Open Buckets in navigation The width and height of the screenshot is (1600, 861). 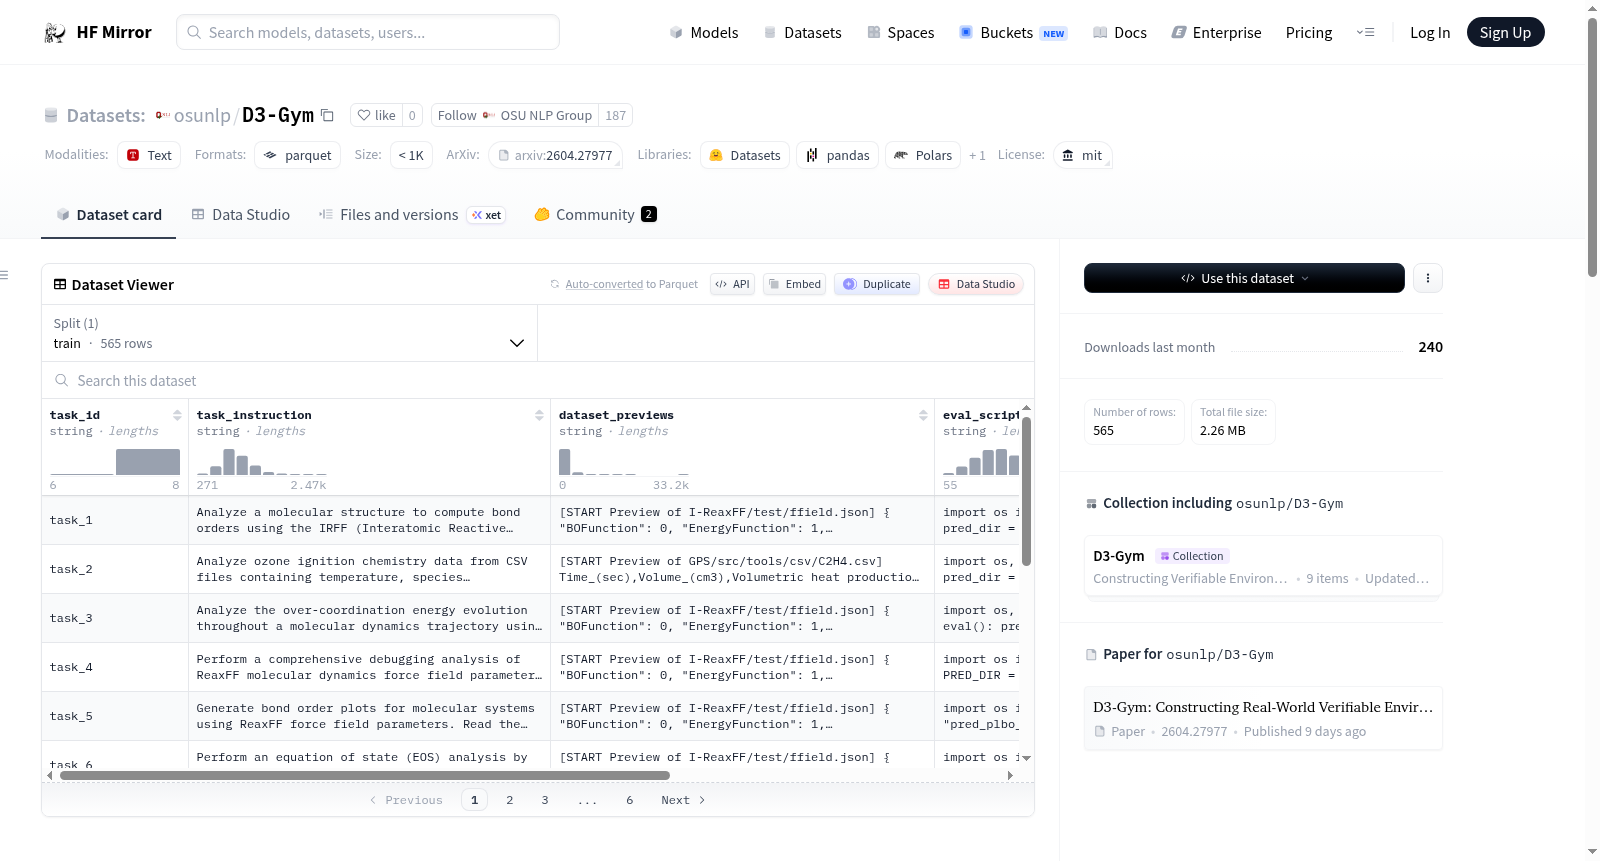tap(1013, 32)
